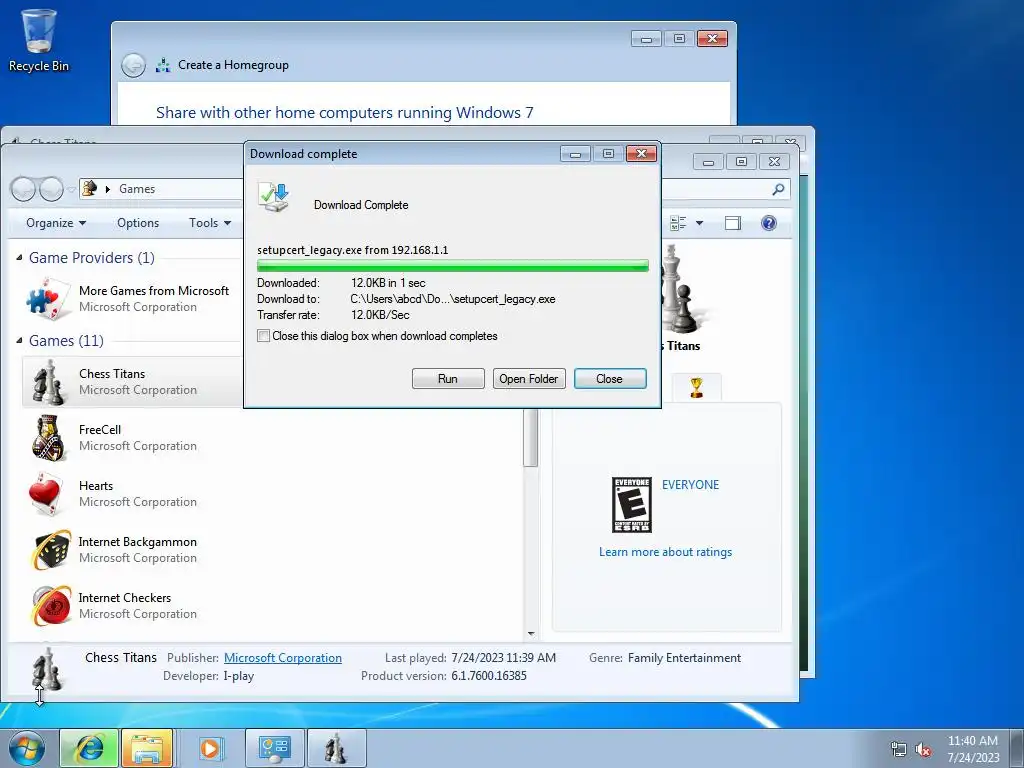Click the Show desktop strip
This screenshot has height=768, width=1024.
coord(1018,748)
